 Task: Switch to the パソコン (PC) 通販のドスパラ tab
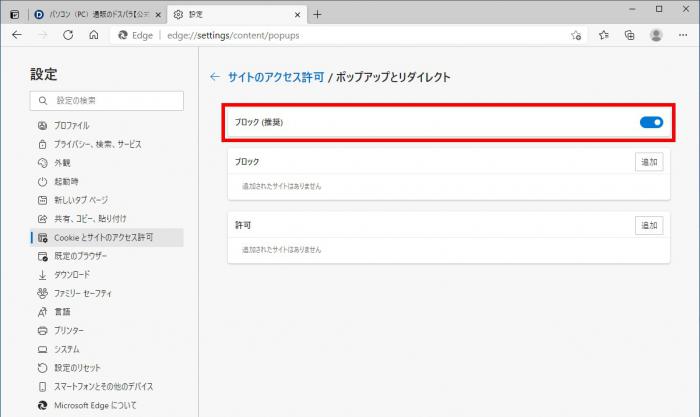coord(97,15)
